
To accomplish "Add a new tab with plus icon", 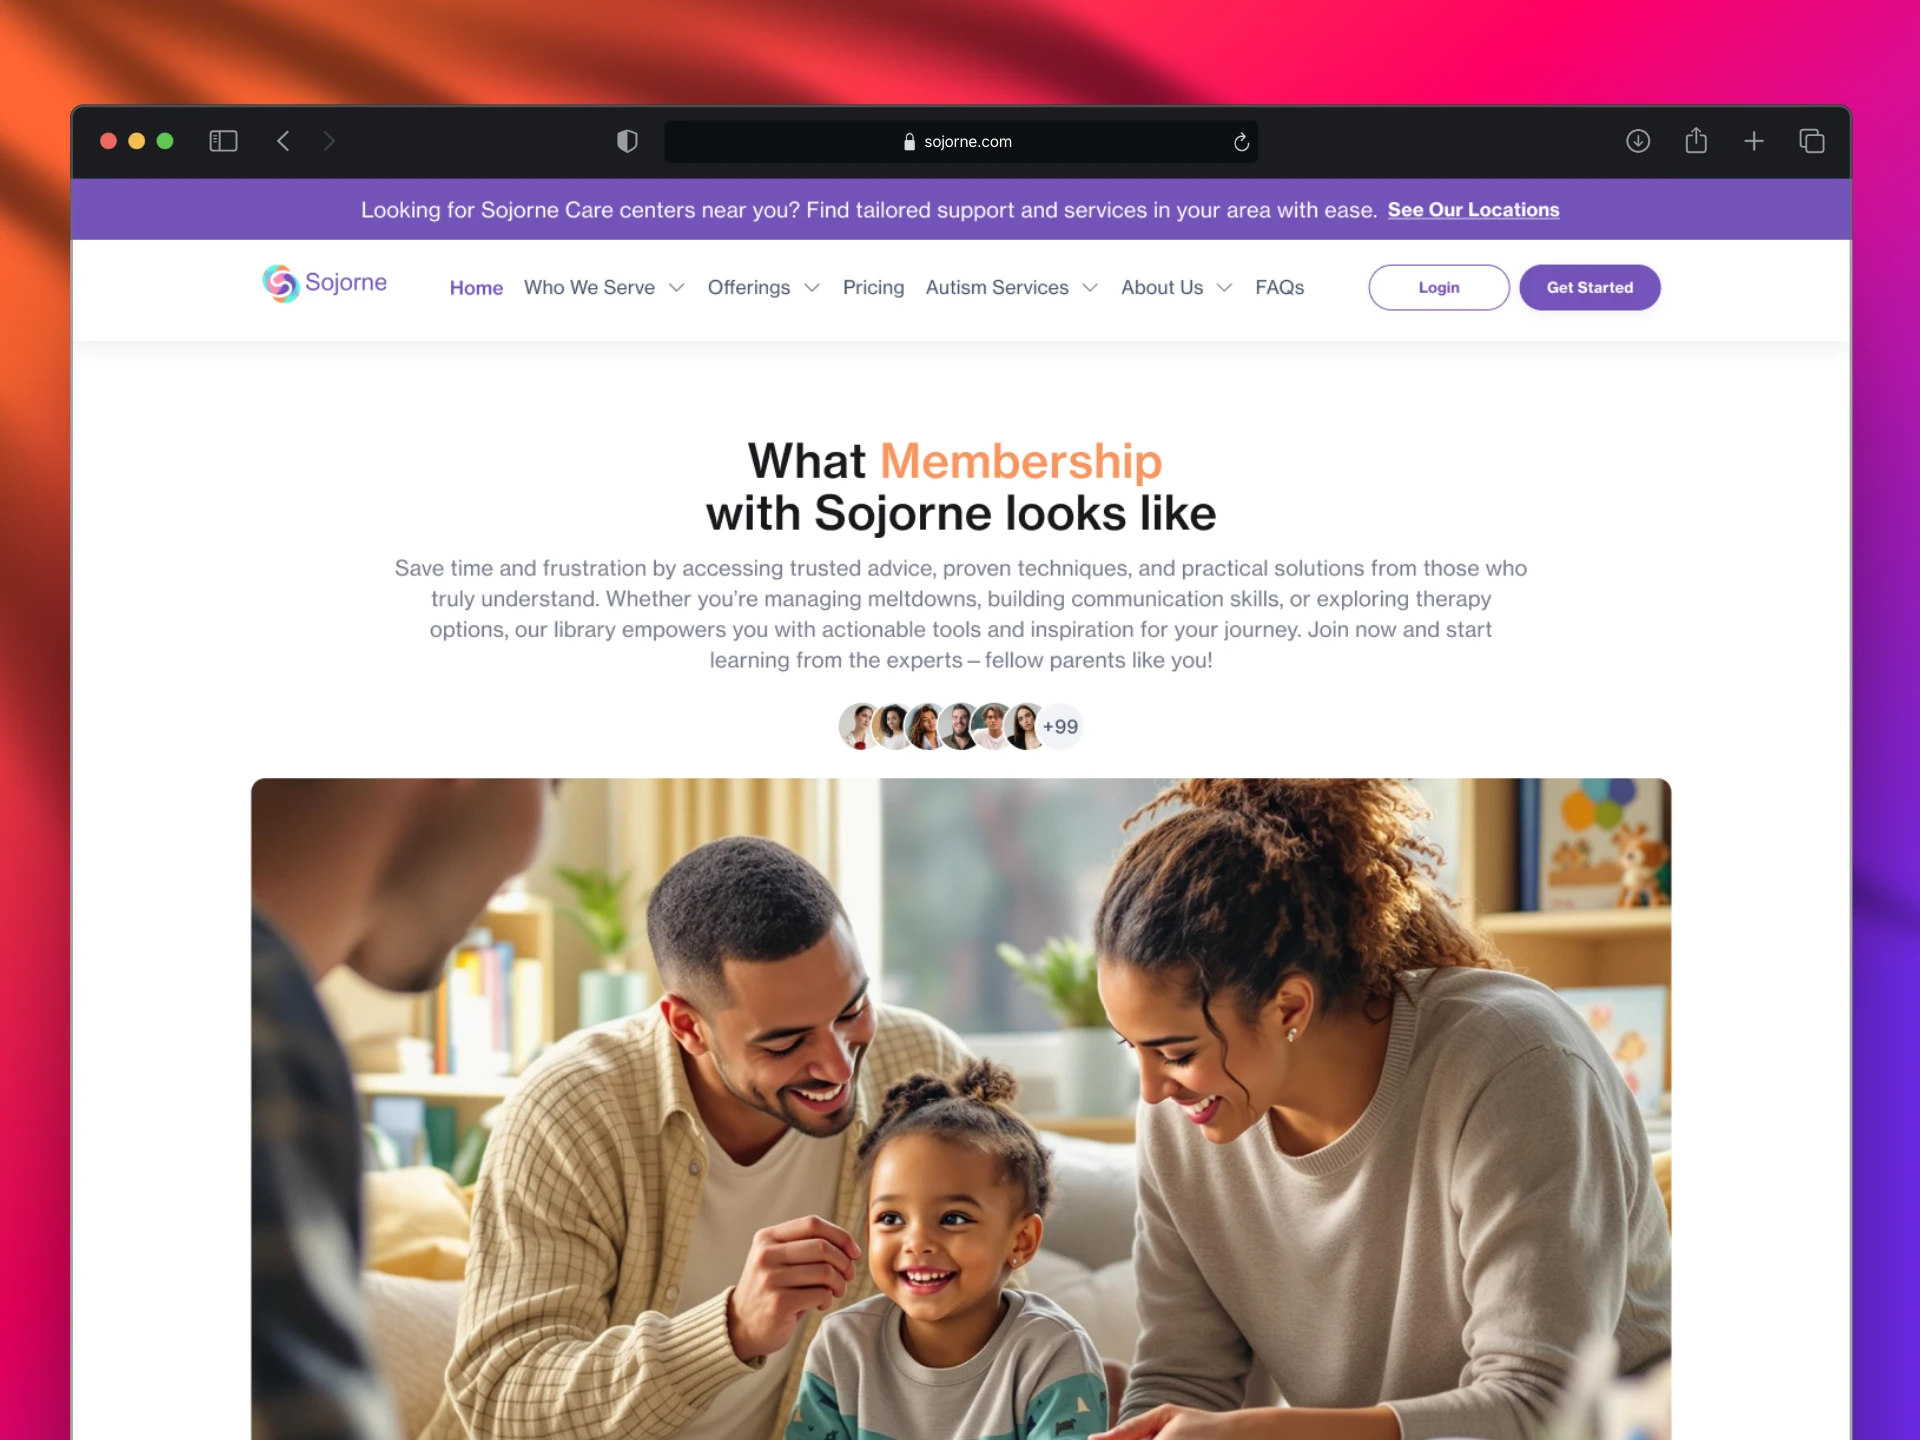I will 1754,141.
